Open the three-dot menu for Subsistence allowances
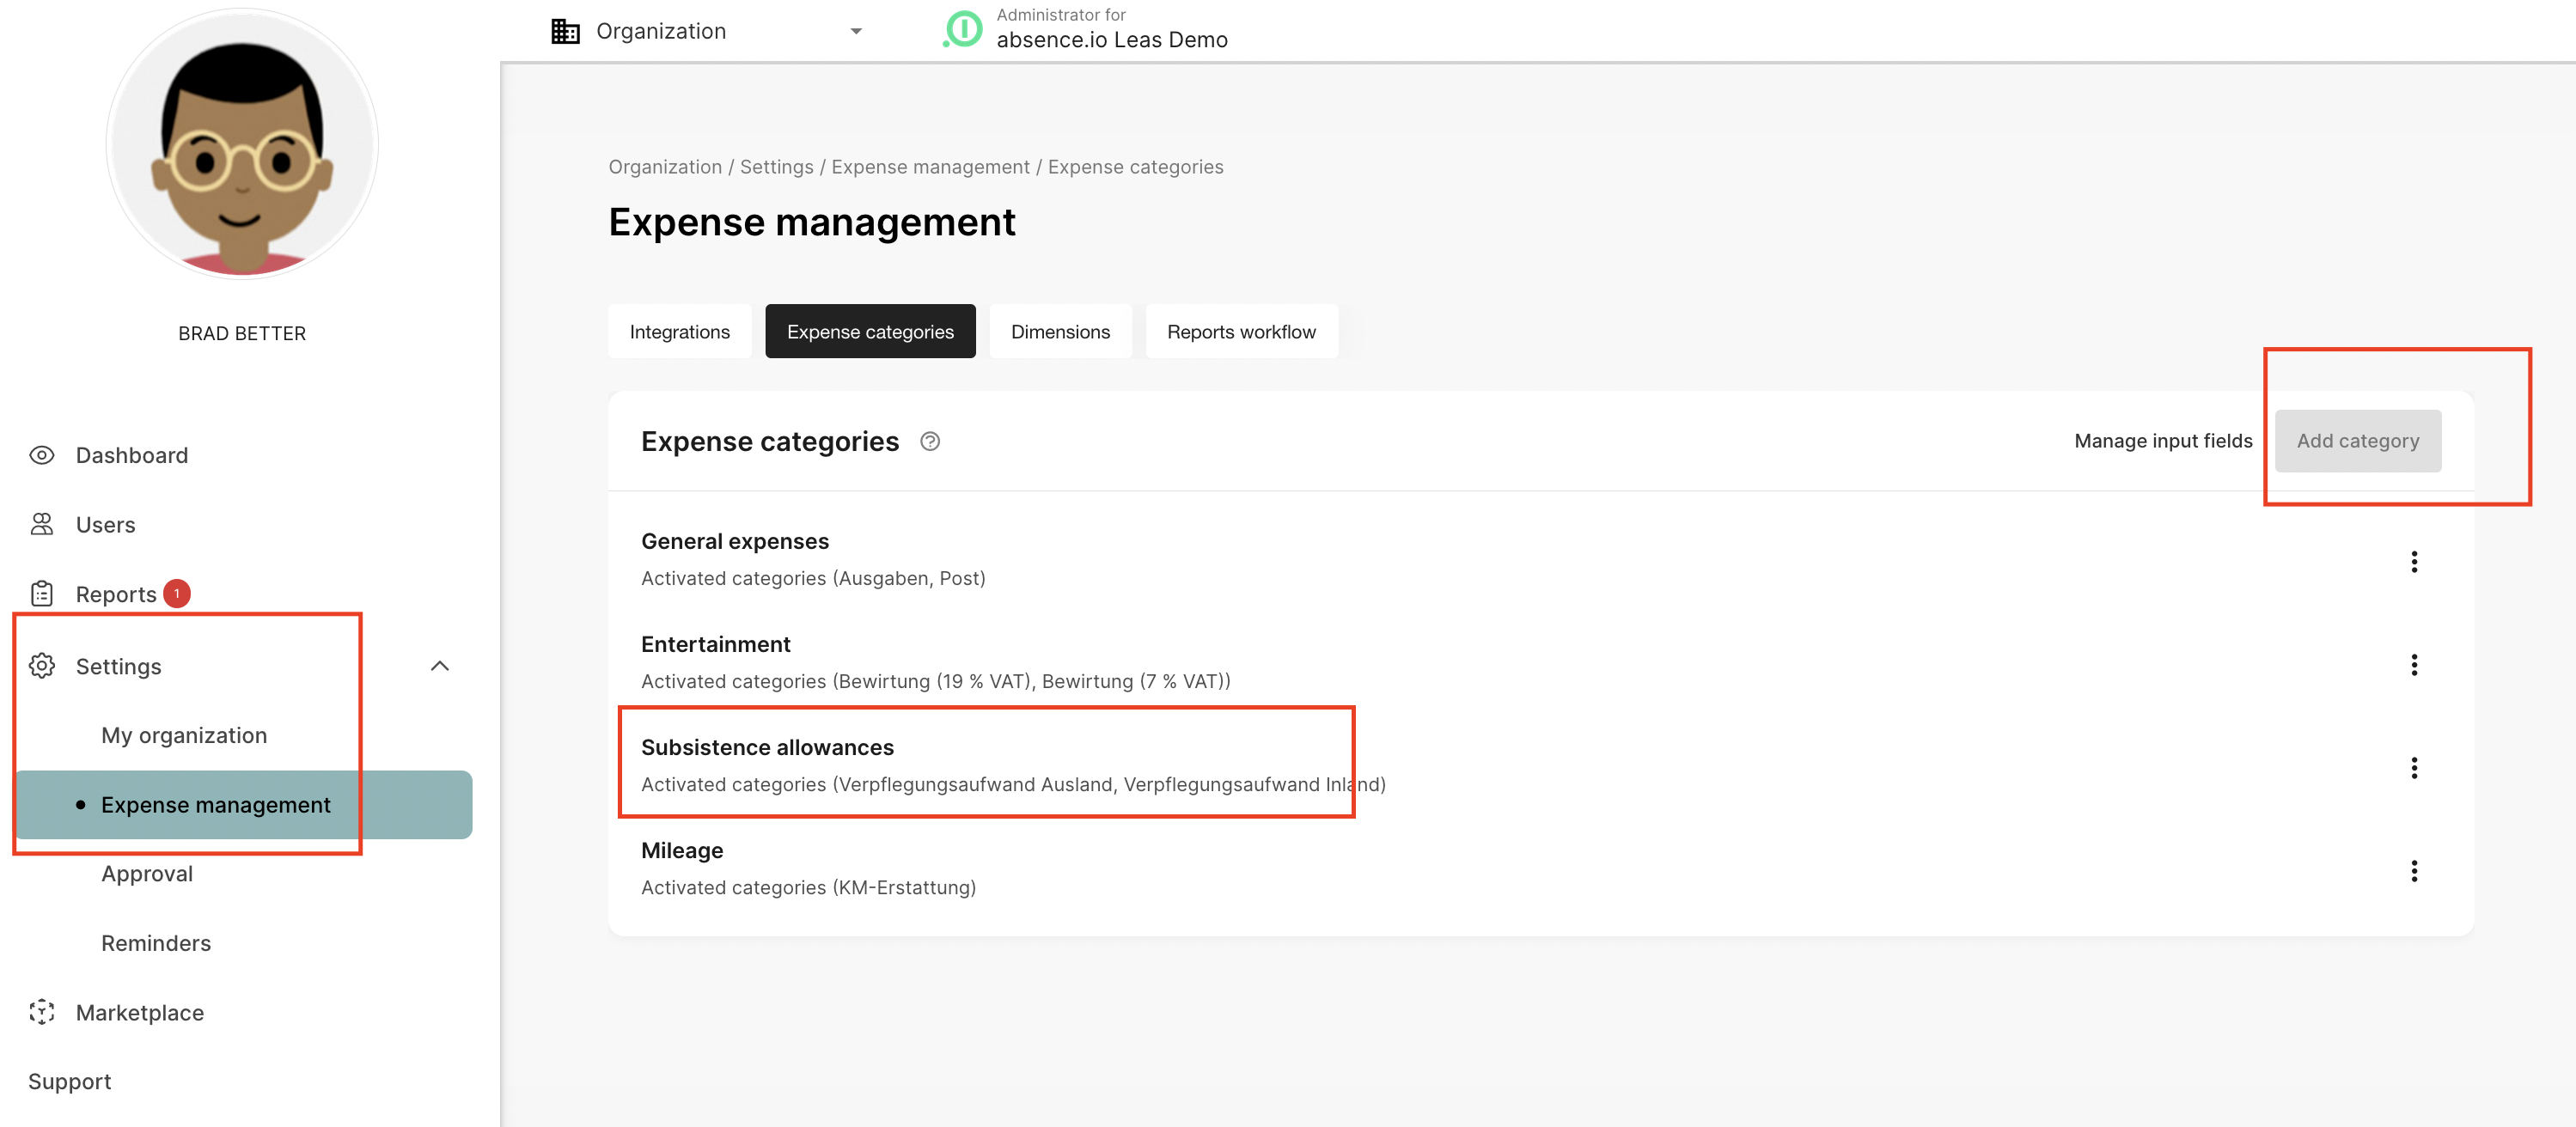Screen dimensions: 2576x1127 [x=2415, y=768]
